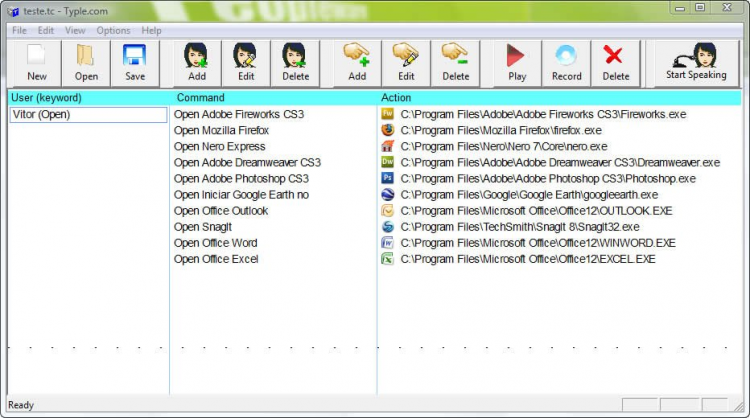
Task: Click the Photoshop Ps icon in Action column
Action: pyautogui.click(x=387, y=178)
